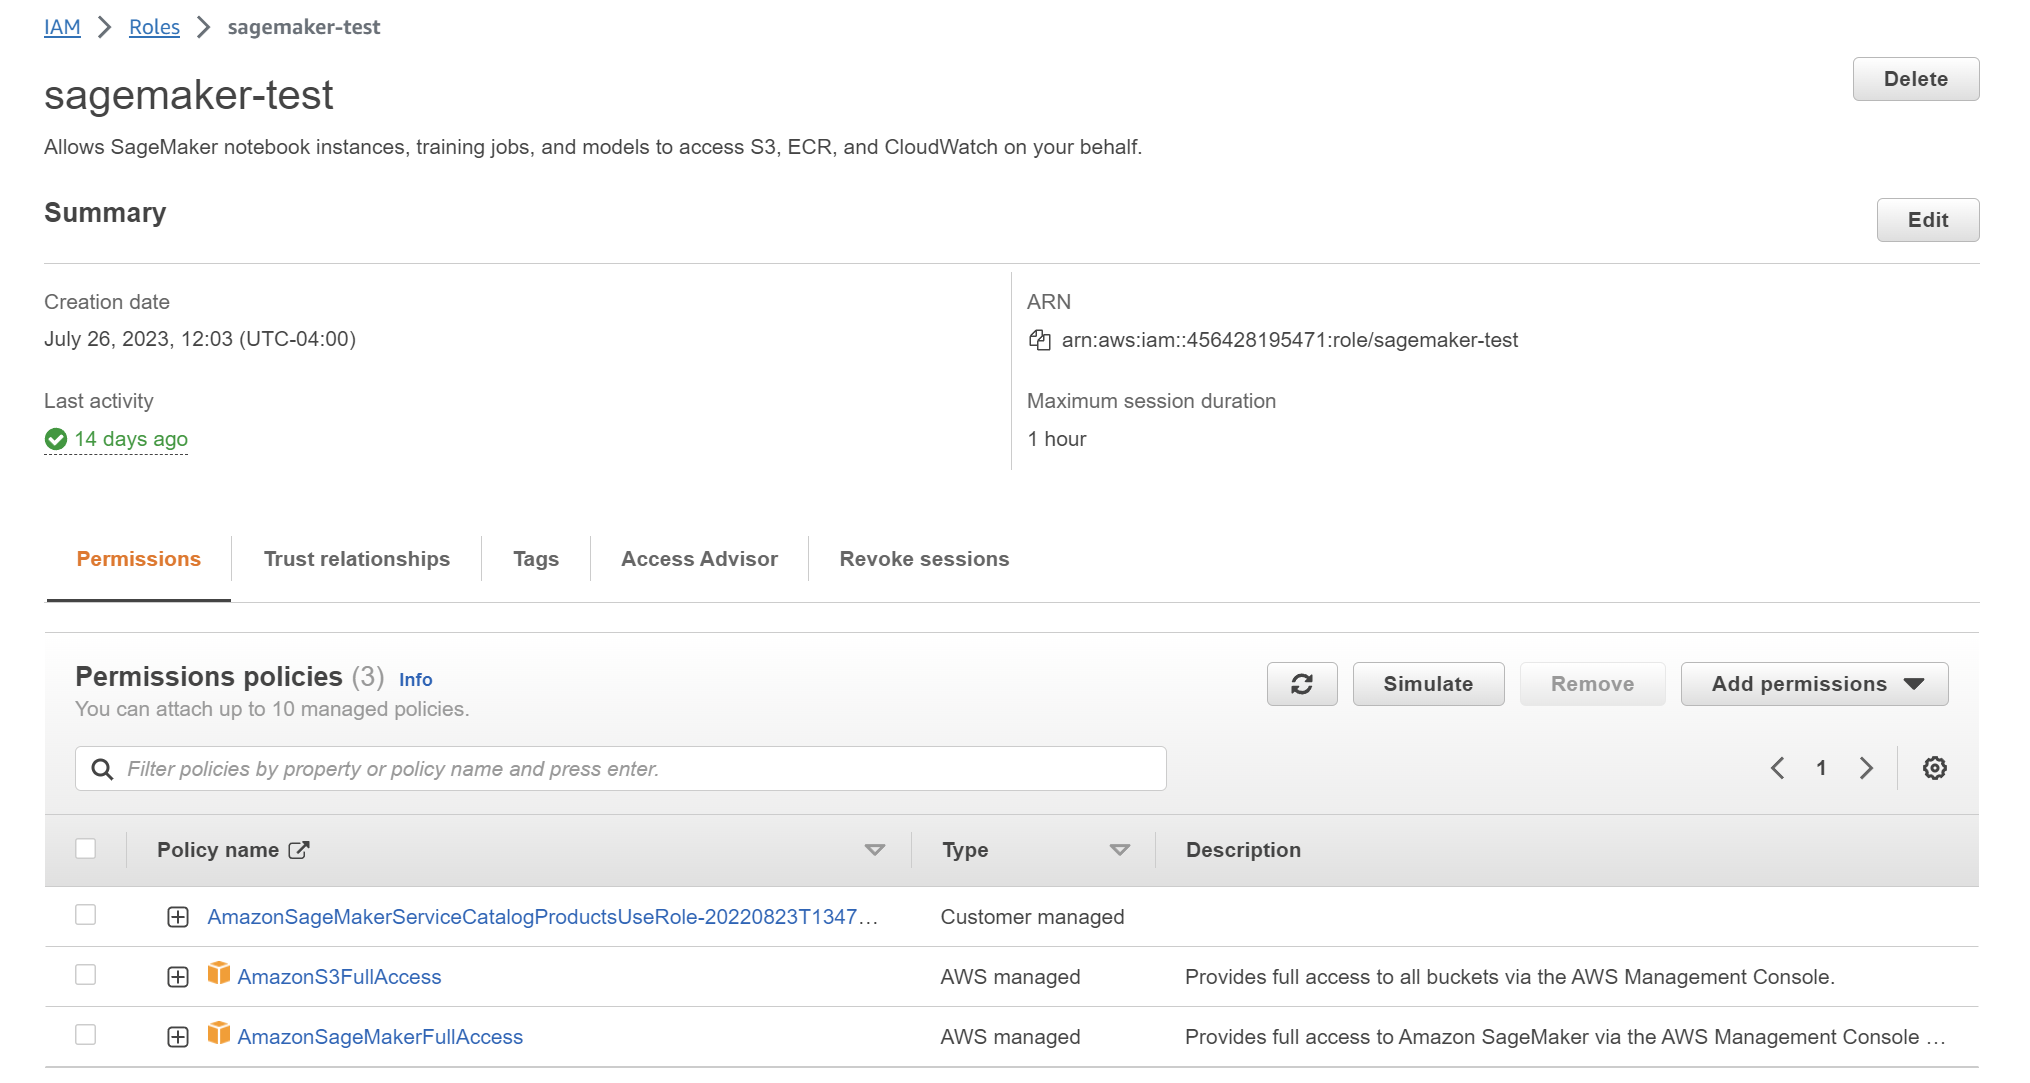Open the AmazonSageMakerServiceCatalogProductsUseRole policy link

click(x=542, y=917)
